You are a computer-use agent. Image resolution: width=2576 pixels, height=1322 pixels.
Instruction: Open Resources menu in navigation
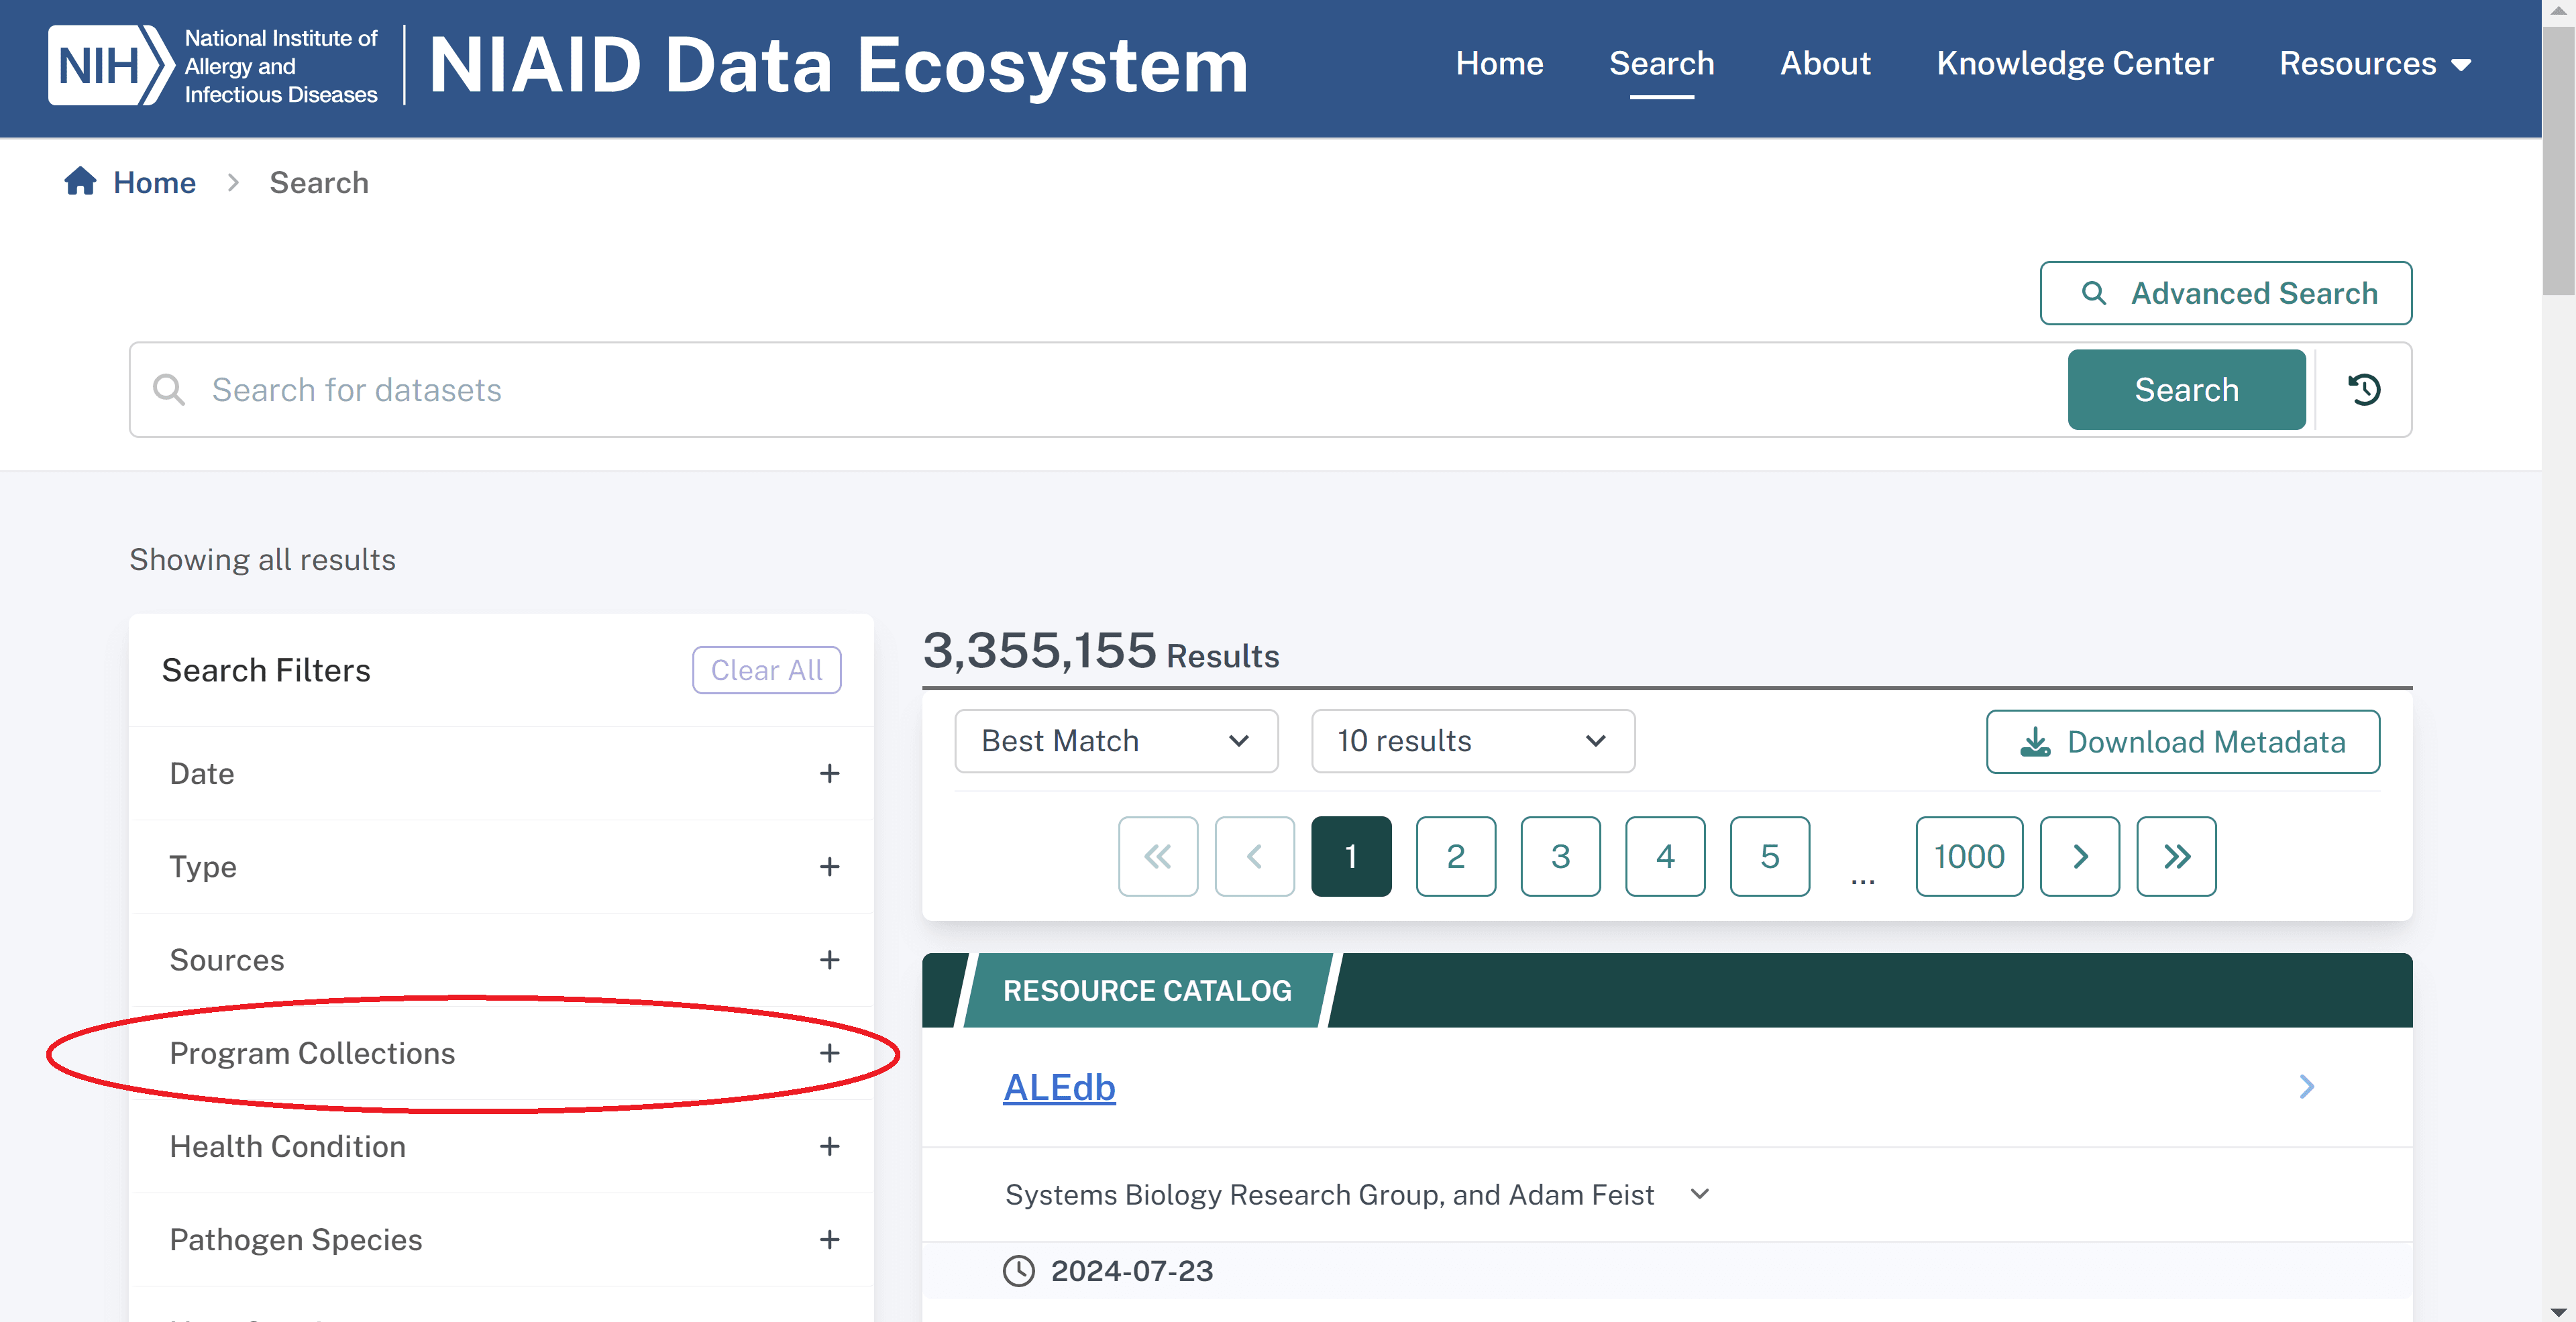click(2375, 64)
